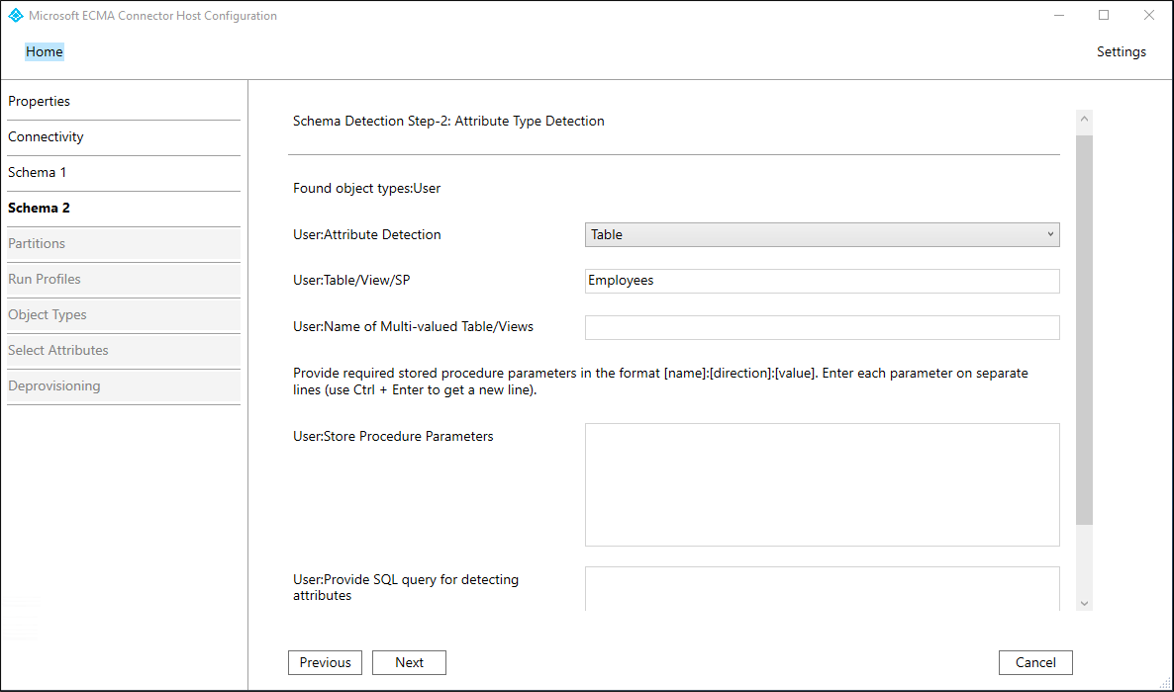Screen dimensions: 1174x692
Task: Select the Object Types page
Action: pos(46,314)
